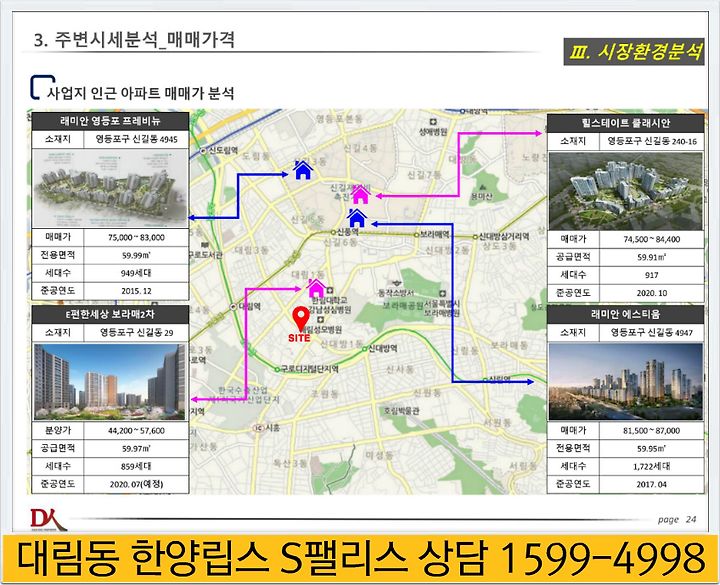720x585 pixels.
Task: Click completion date 2015. 12
Action: [x=136, y=291]
